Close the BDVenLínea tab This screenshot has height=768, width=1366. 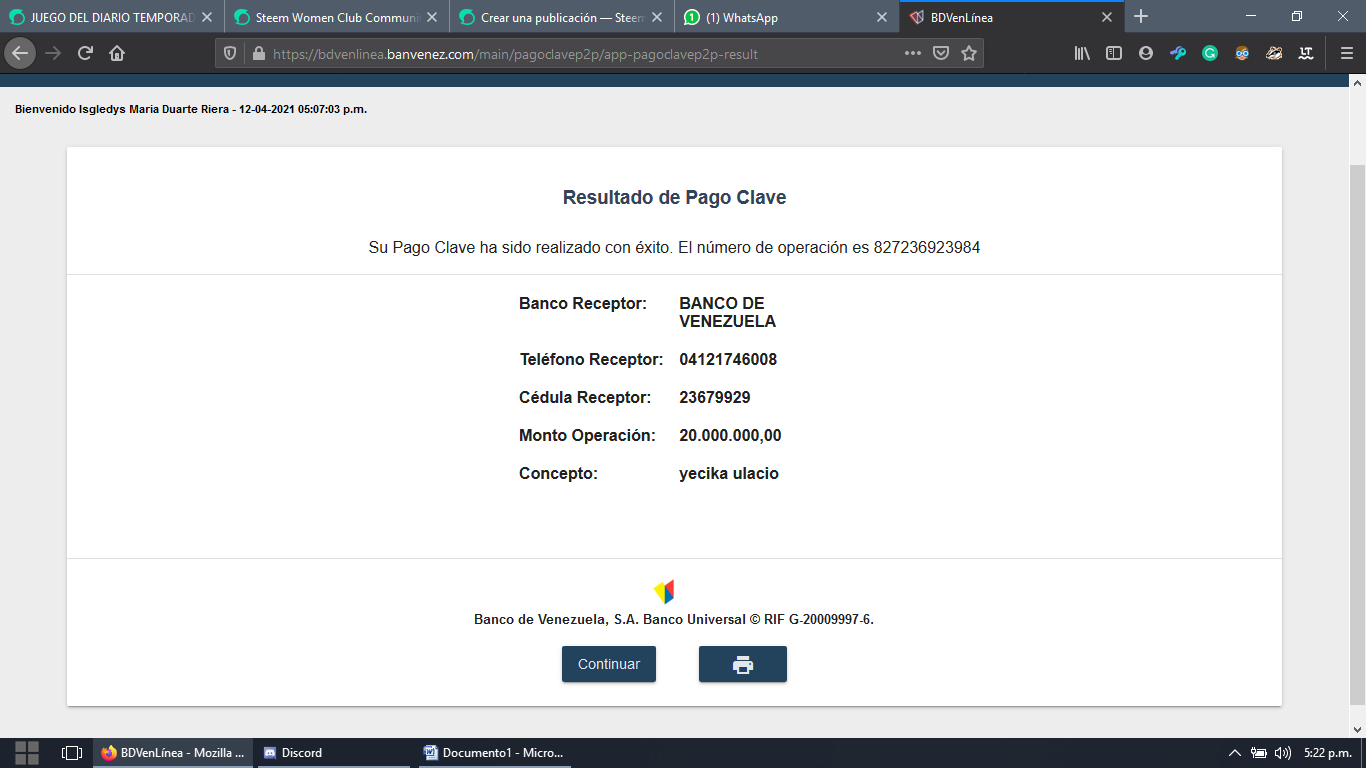coord(1107,17)
